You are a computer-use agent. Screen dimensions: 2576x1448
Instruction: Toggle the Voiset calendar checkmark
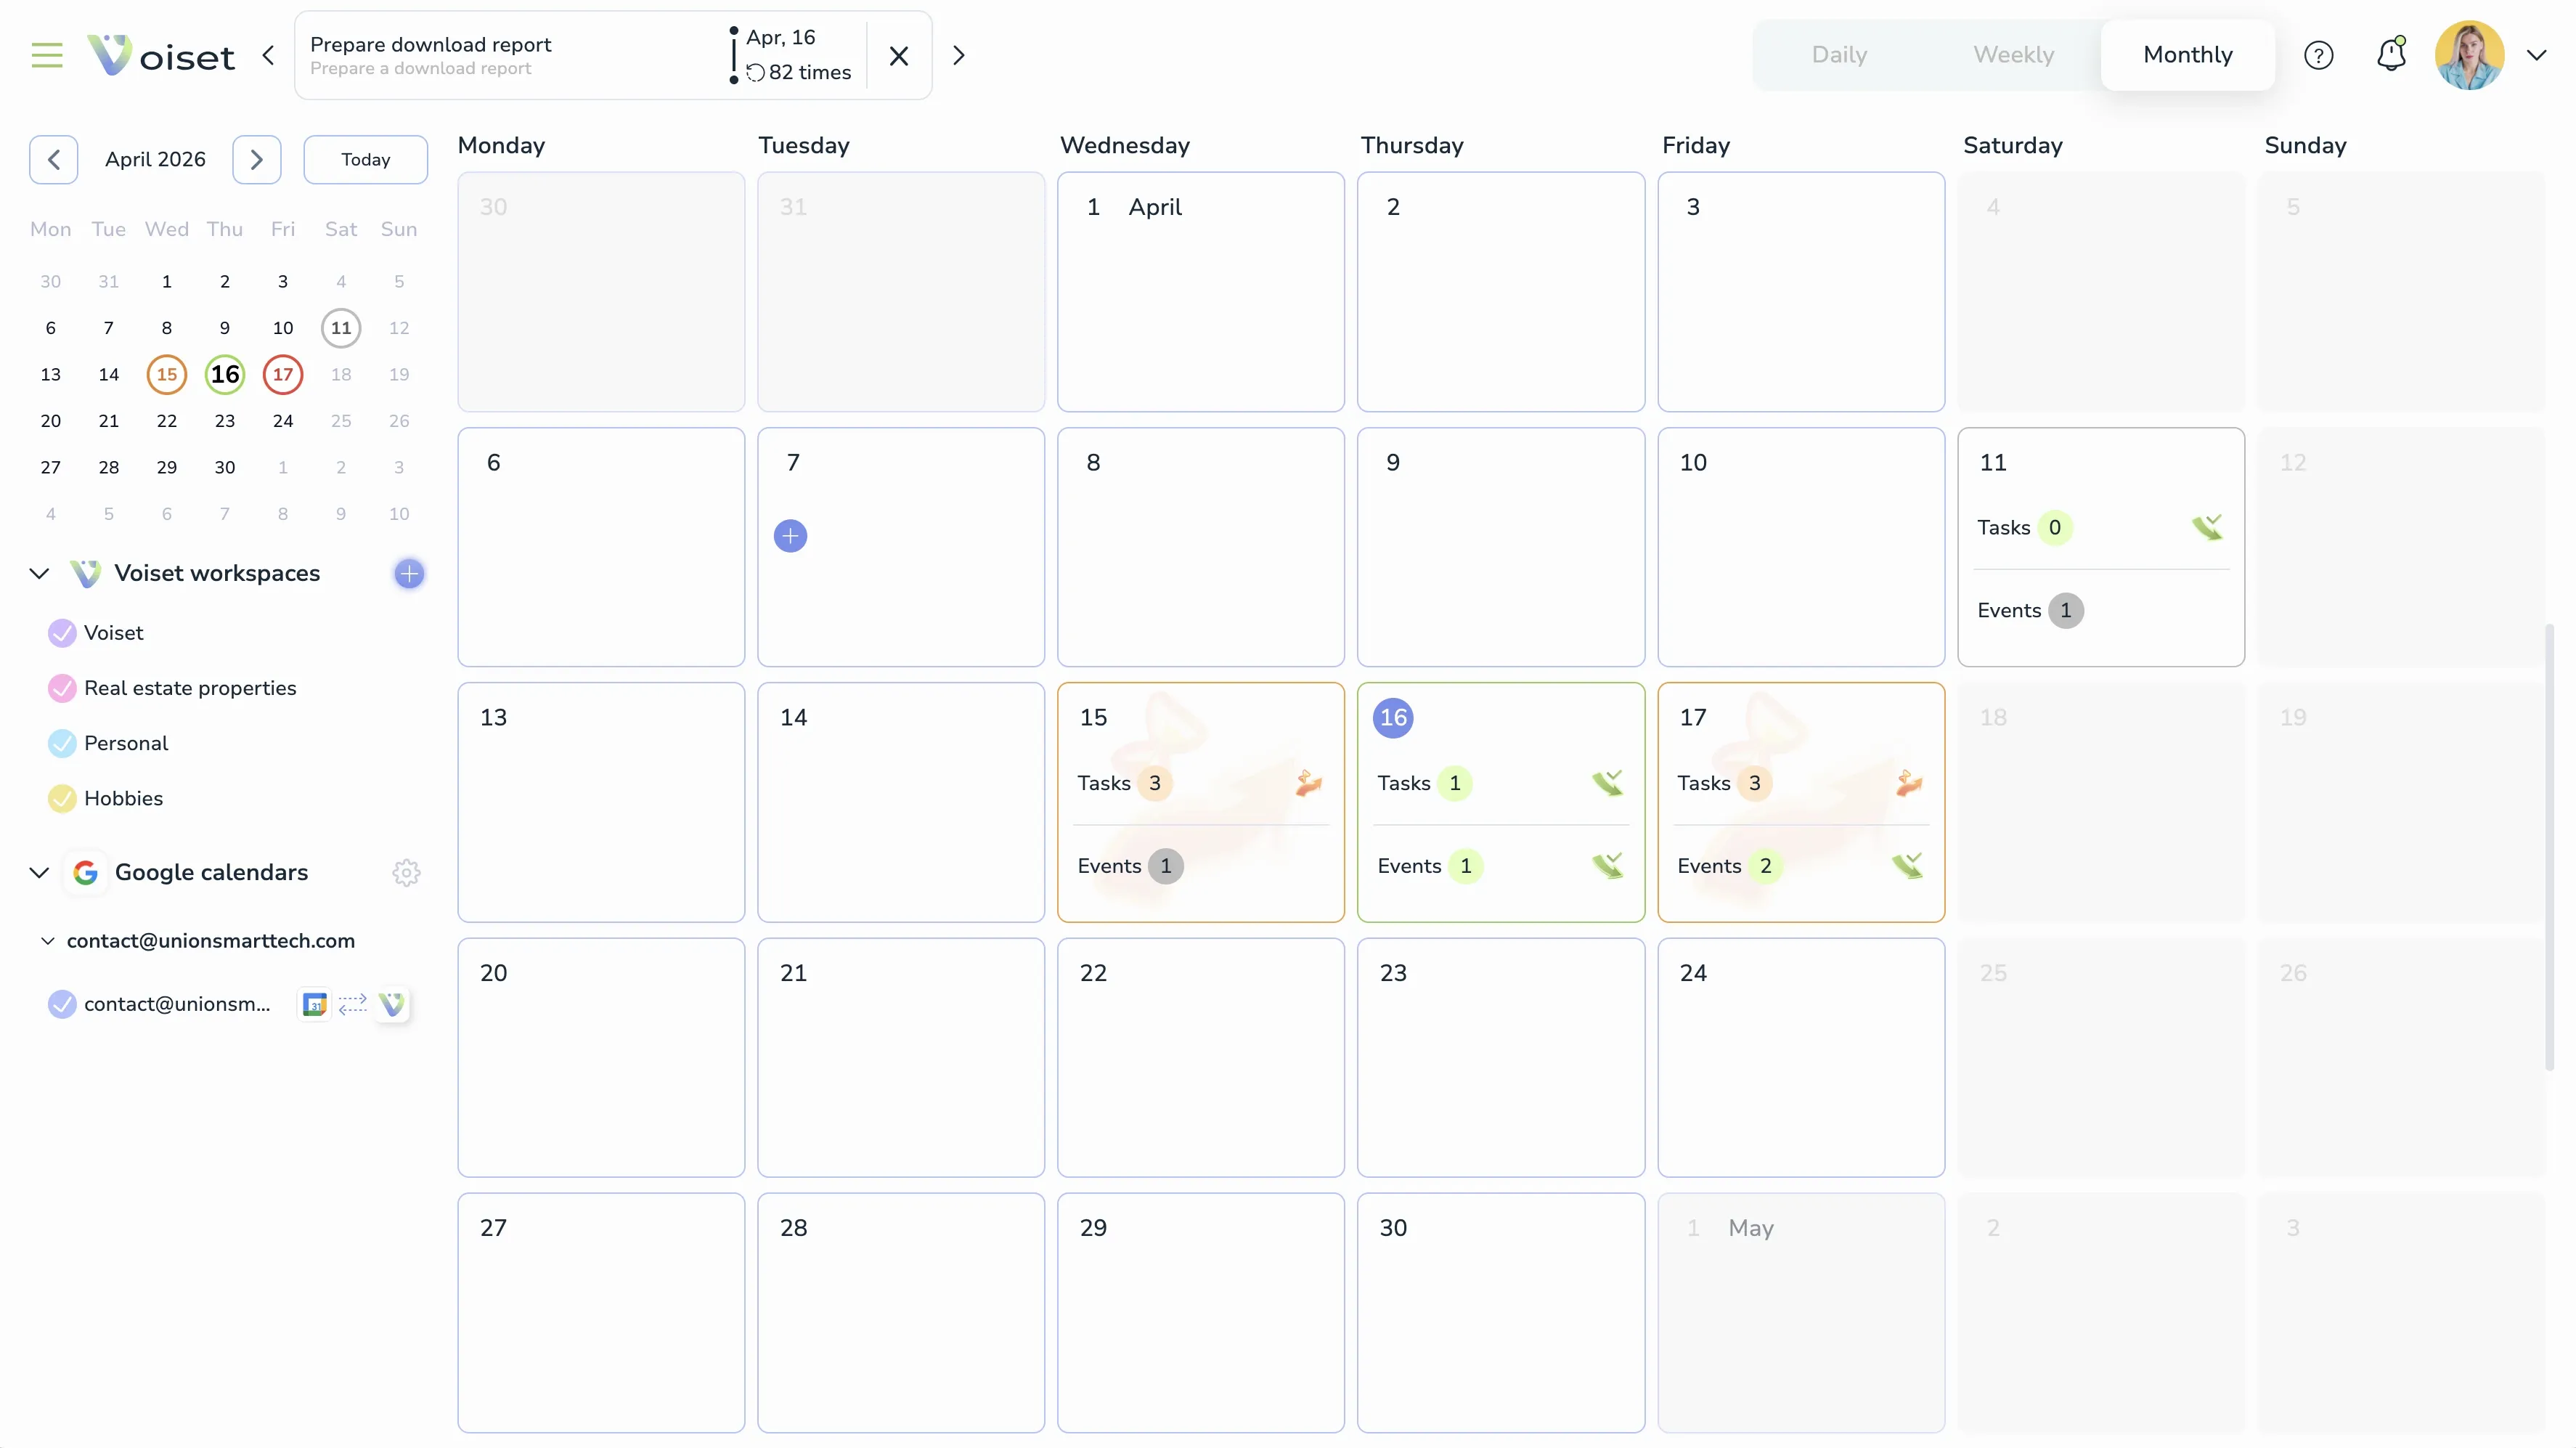(61, 632)
